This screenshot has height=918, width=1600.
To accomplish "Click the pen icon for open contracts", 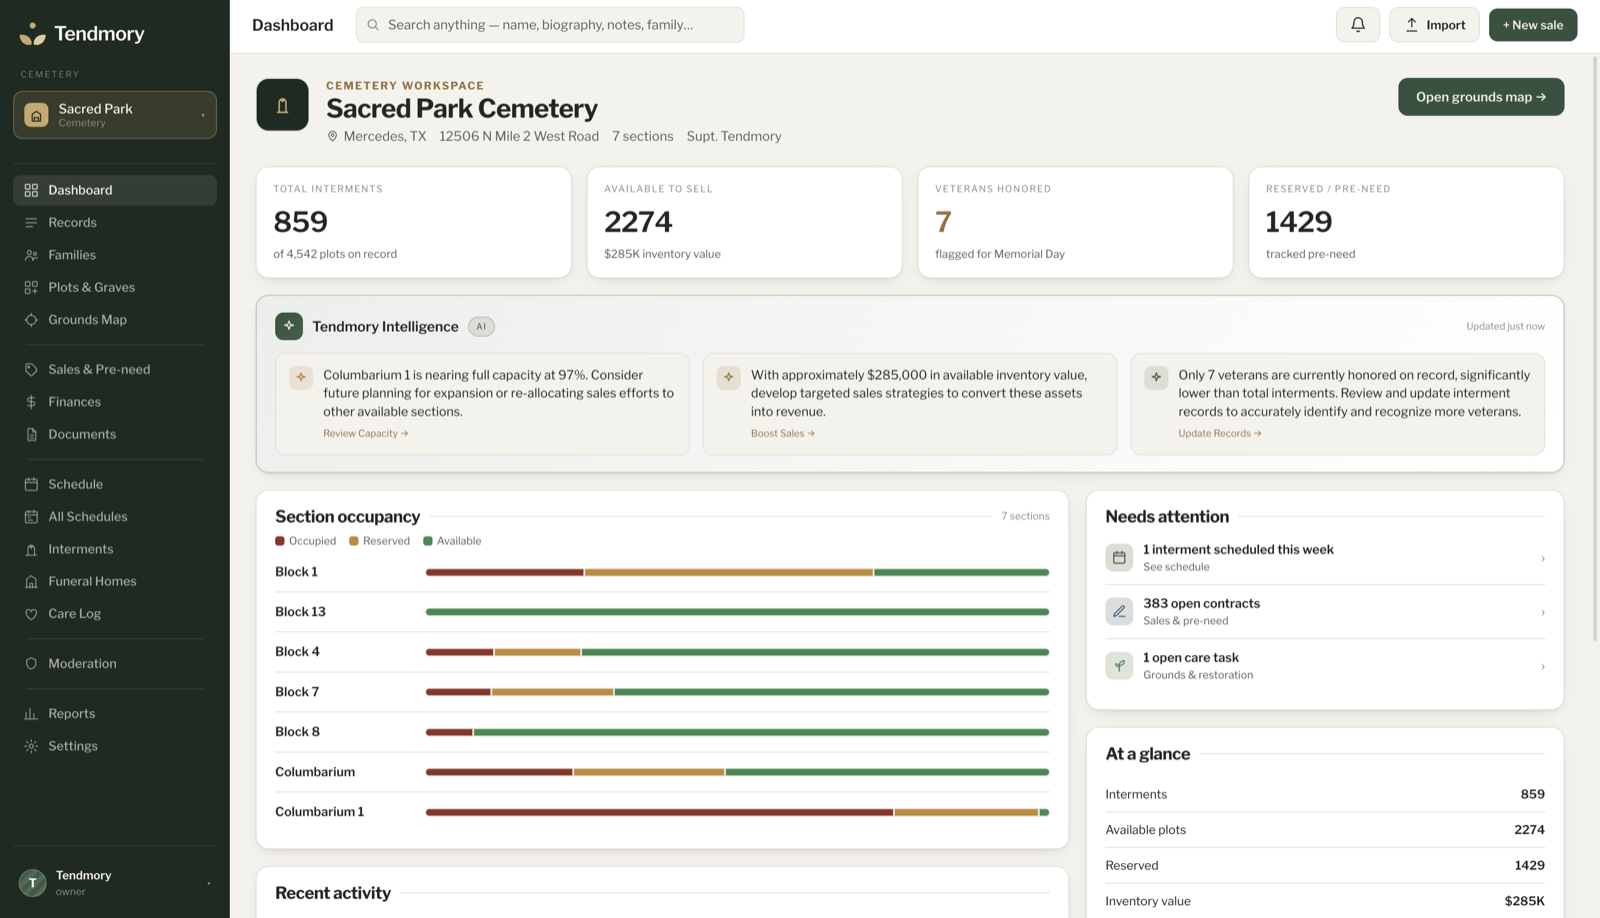I will [1119, 611].
